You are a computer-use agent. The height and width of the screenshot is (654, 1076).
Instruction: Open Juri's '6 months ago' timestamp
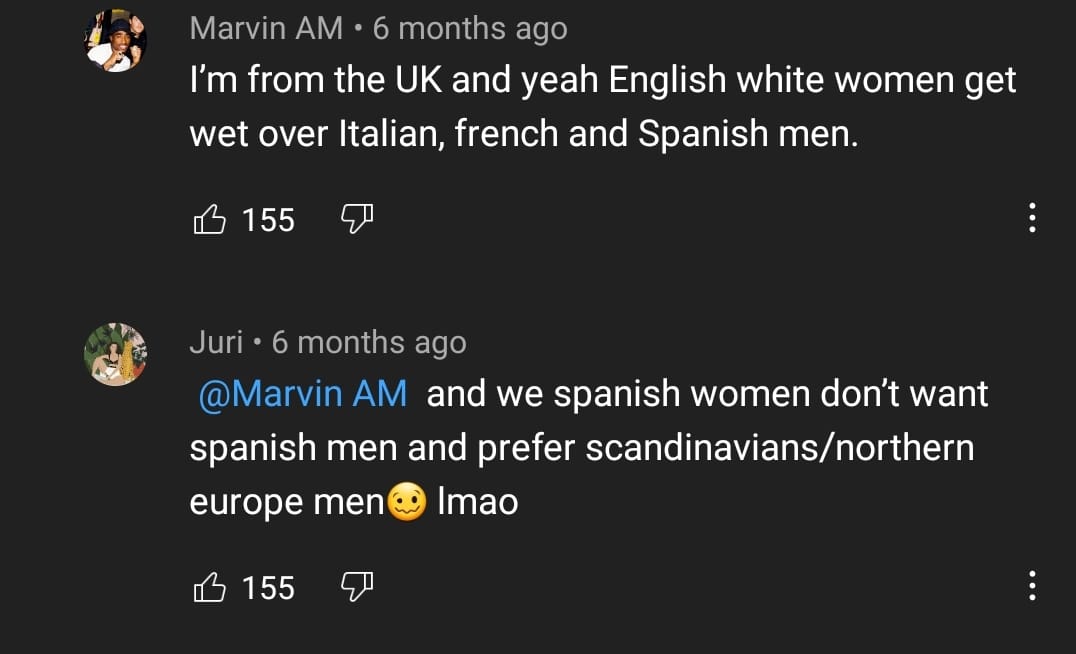[x=369, y=342]
